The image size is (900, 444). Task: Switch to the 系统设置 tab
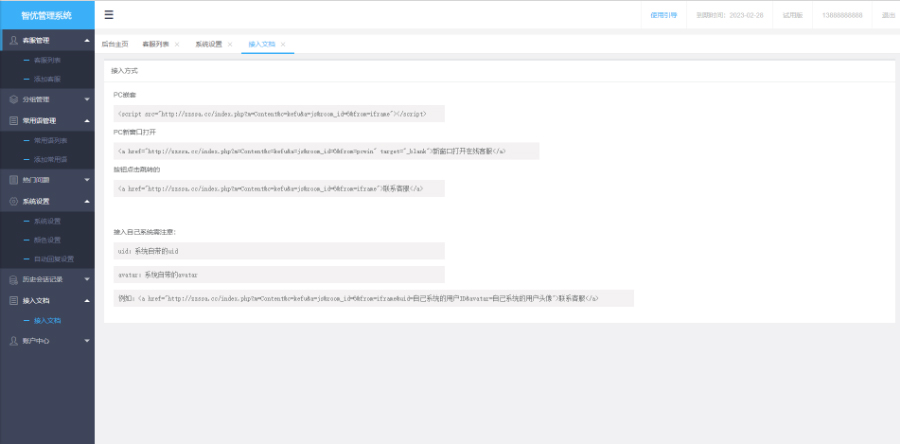[x=208, y=44]
